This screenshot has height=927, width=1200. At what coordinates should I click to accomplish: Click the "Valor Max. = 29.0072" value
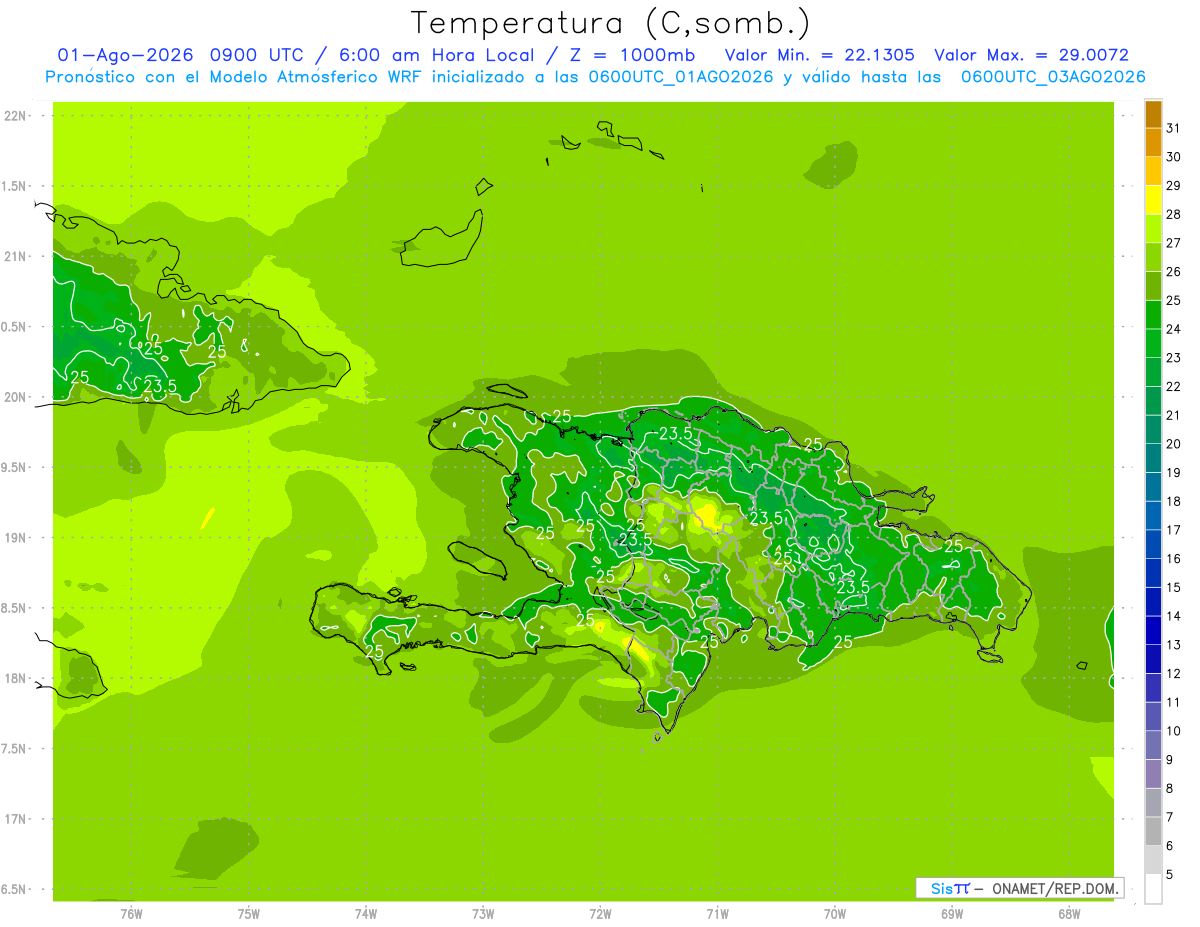(1032, 55)
